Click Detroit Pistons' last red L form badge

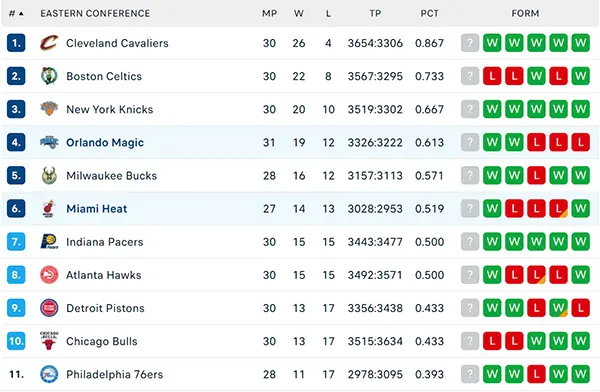(580, 308)
